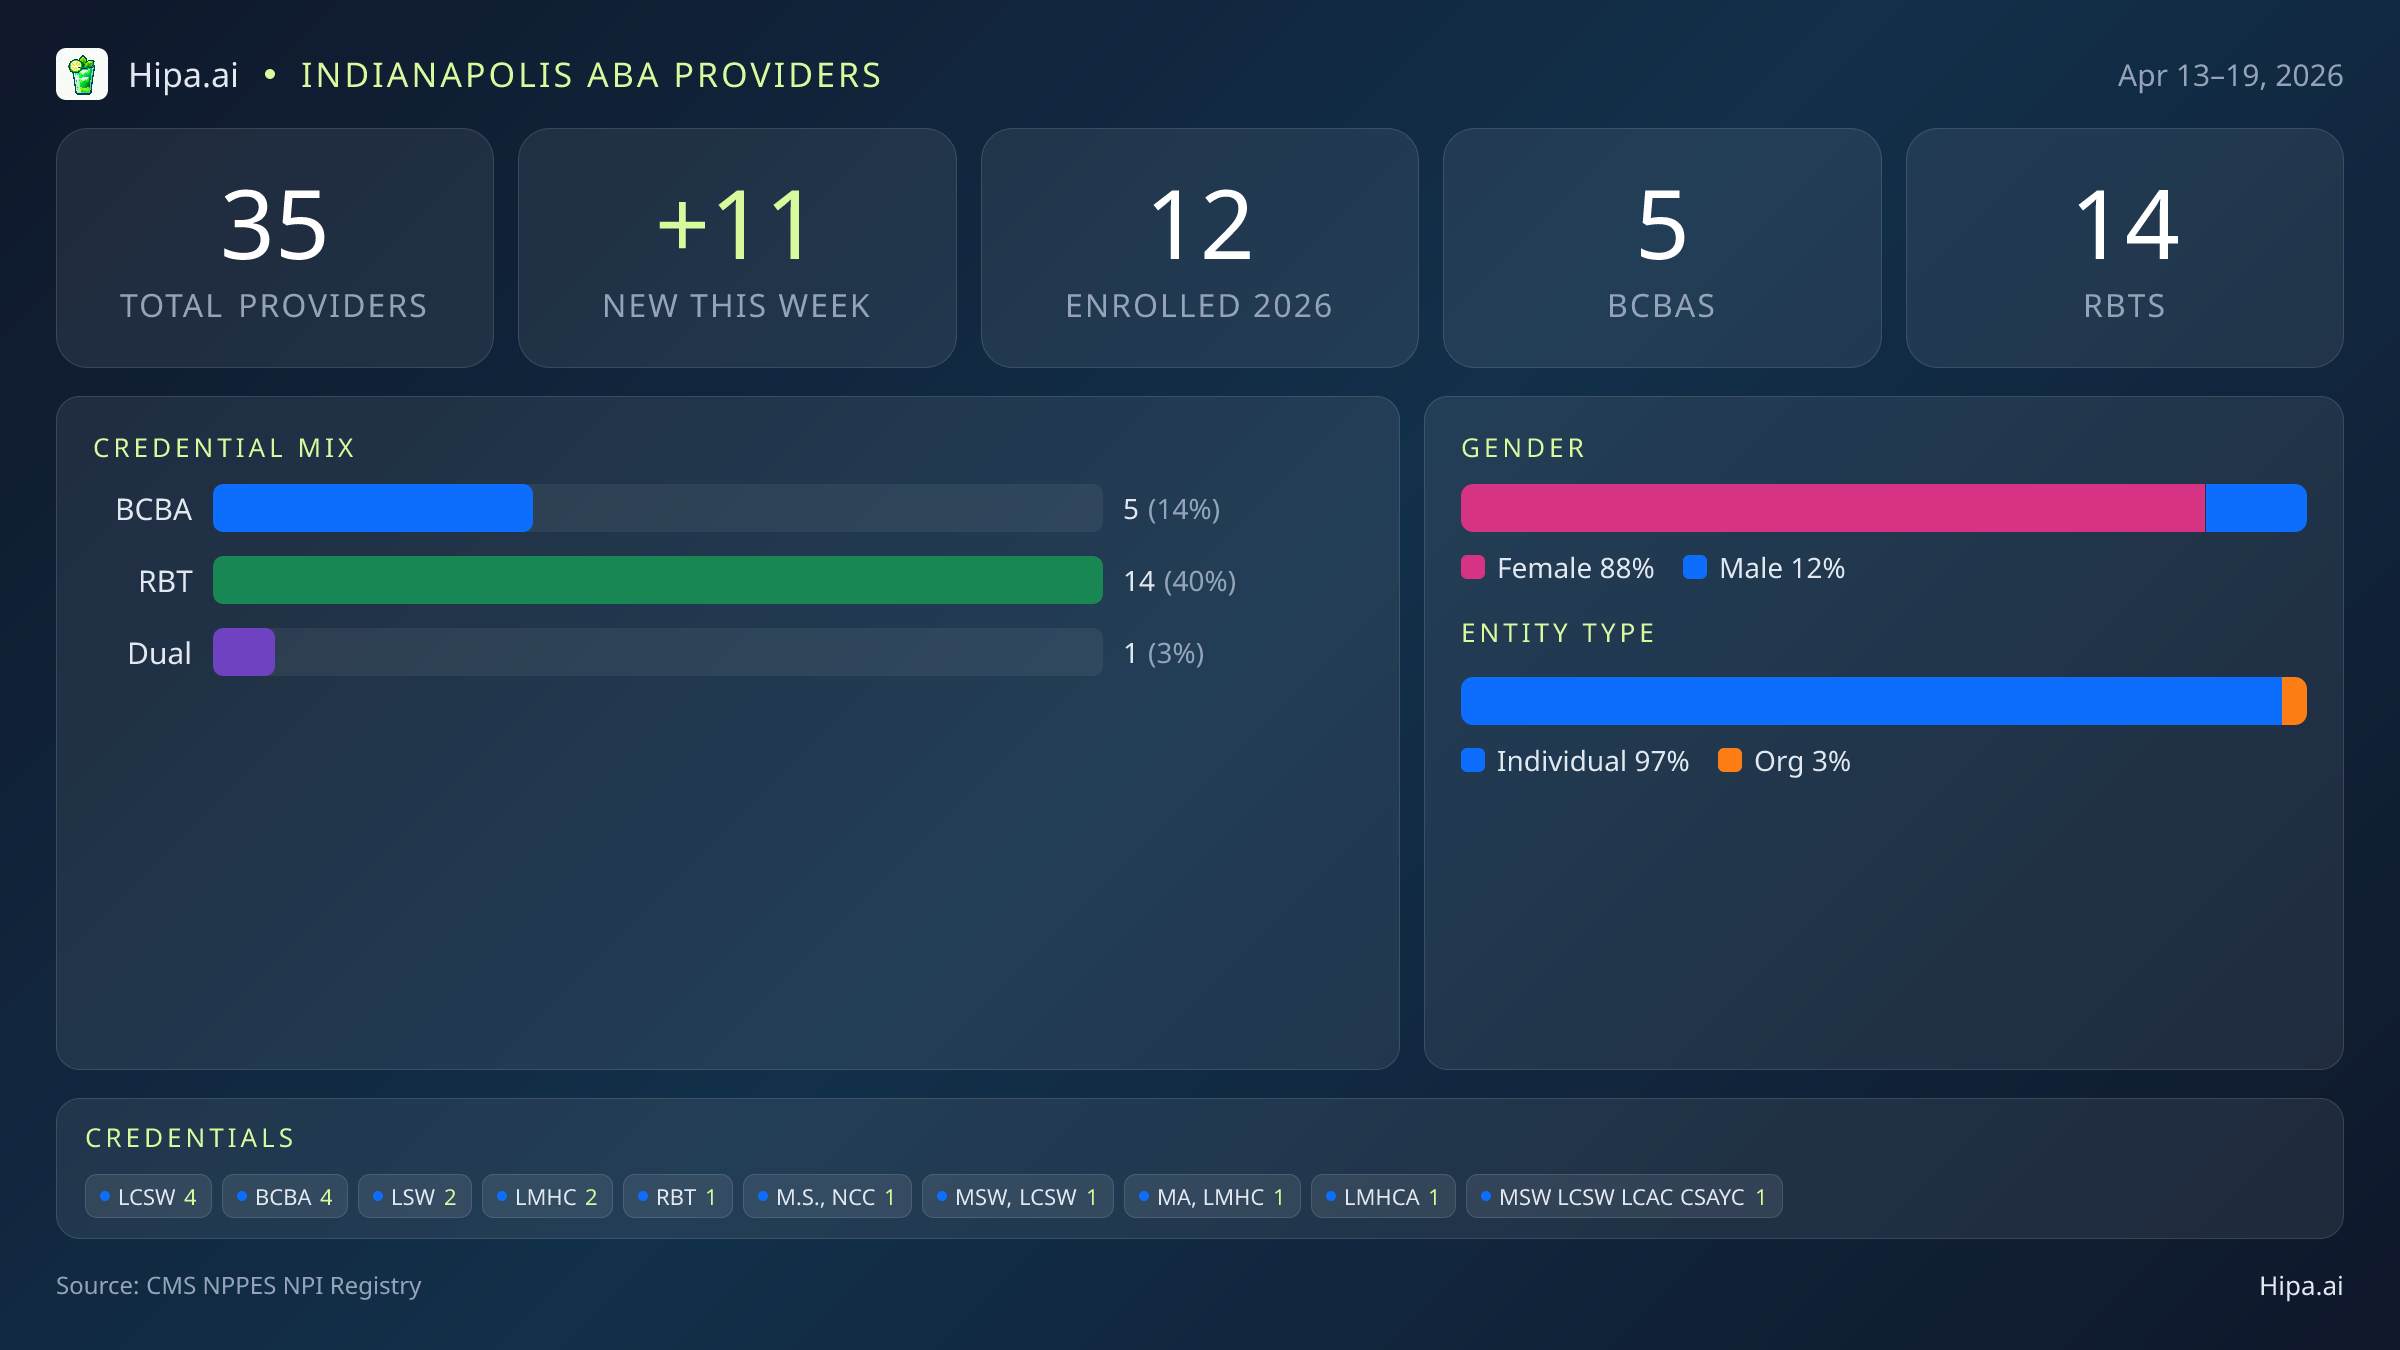Open the Indianapolis ABA Providers title
The width and height of the screenshot is (2400, 1350).
point(592,74)
